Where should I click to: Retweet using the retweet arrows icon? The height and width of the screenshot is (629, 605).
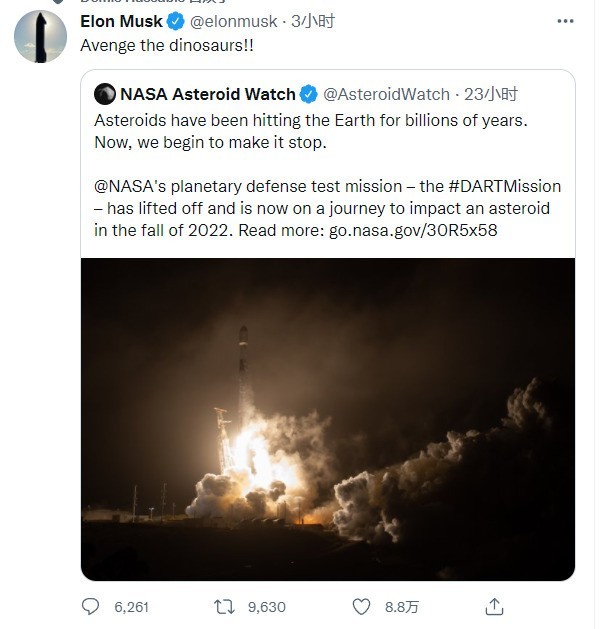click(224, 607)
